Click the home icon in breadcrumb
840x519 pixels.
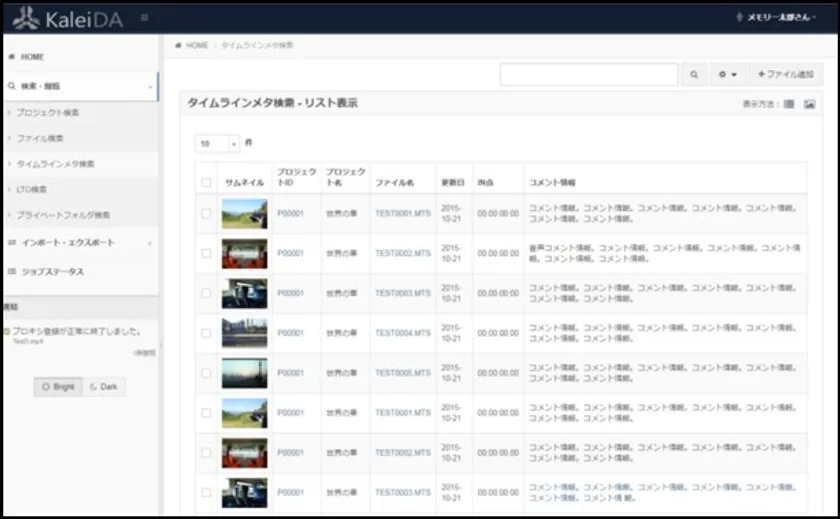click(178, 46)
